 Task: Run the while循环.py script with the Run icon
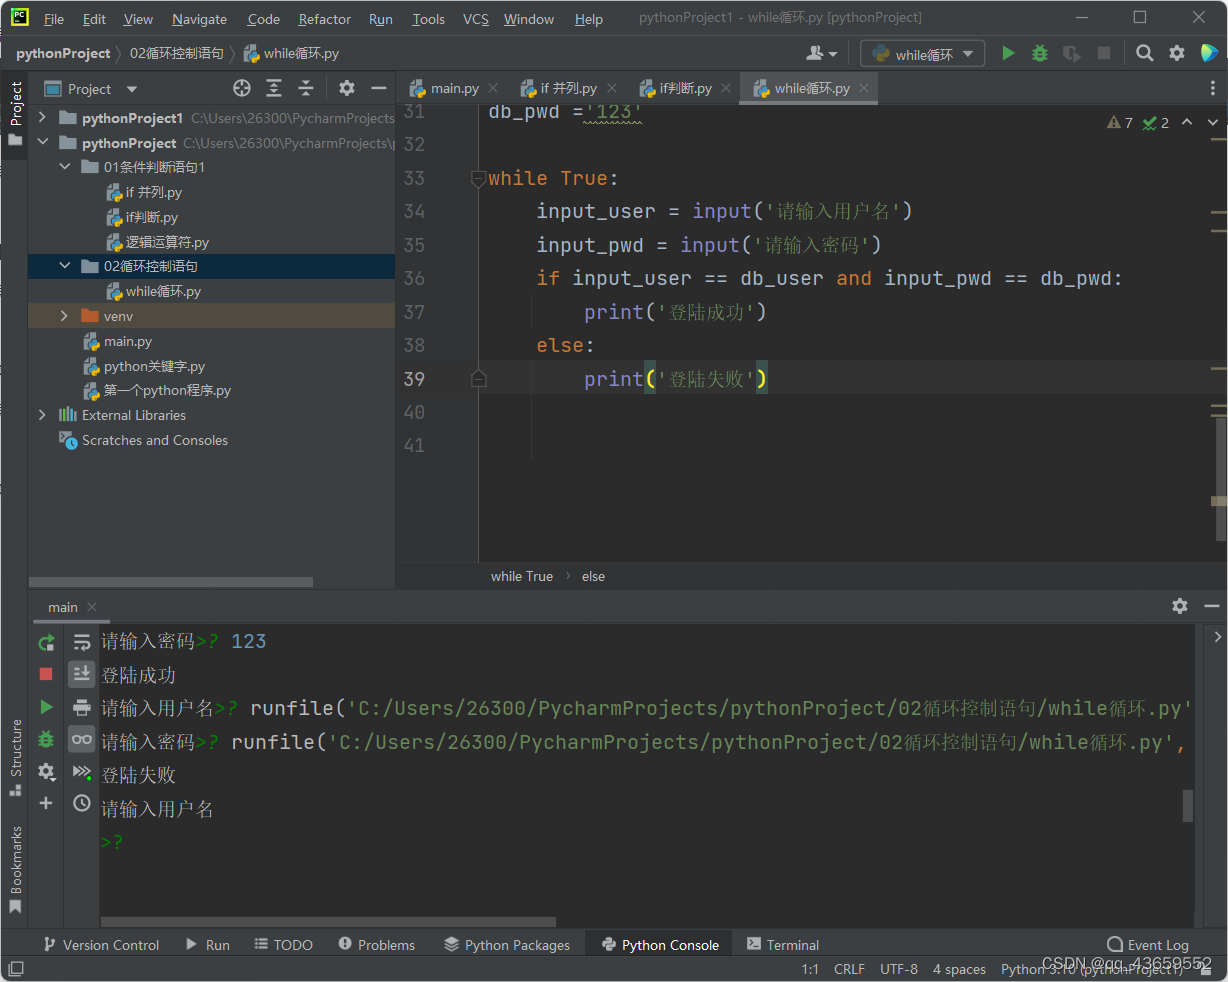pos(1008,53)
